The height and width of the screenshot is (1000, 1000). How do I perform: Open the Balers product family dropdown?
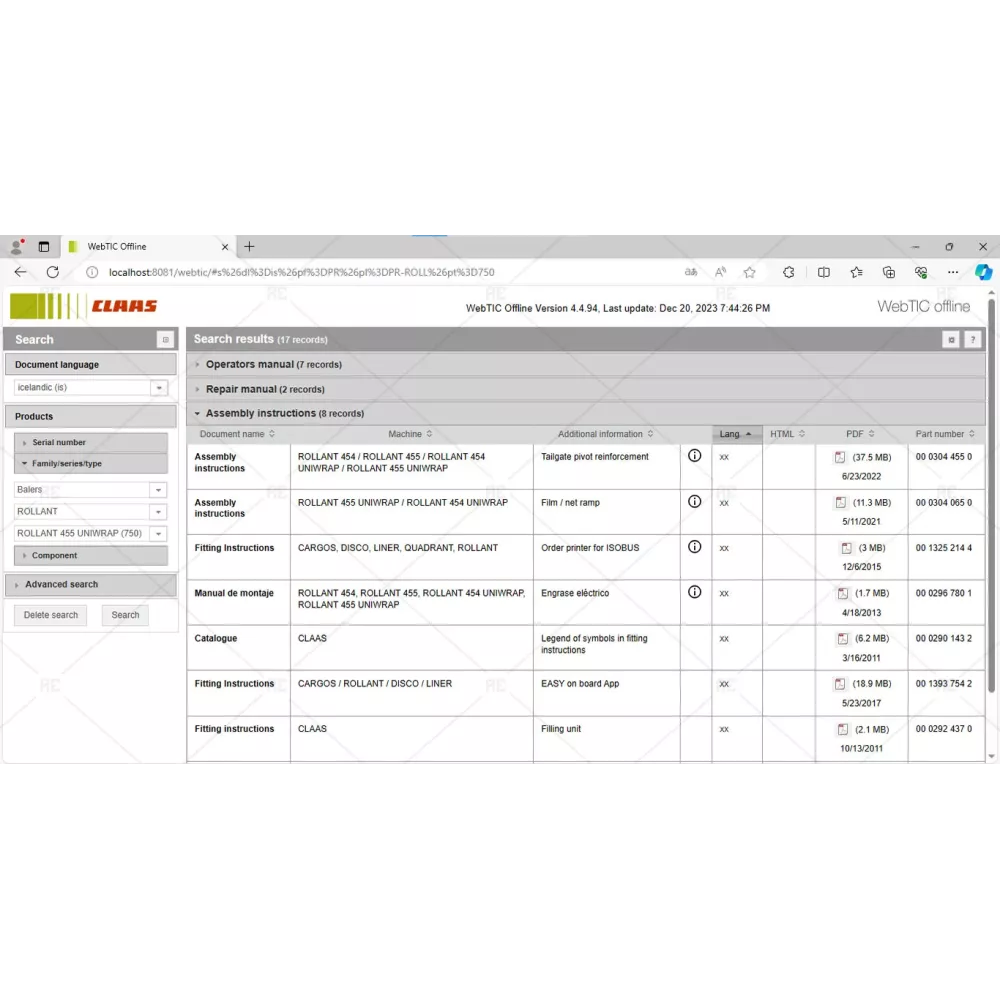pyautogui.click(x=158, y=490)
